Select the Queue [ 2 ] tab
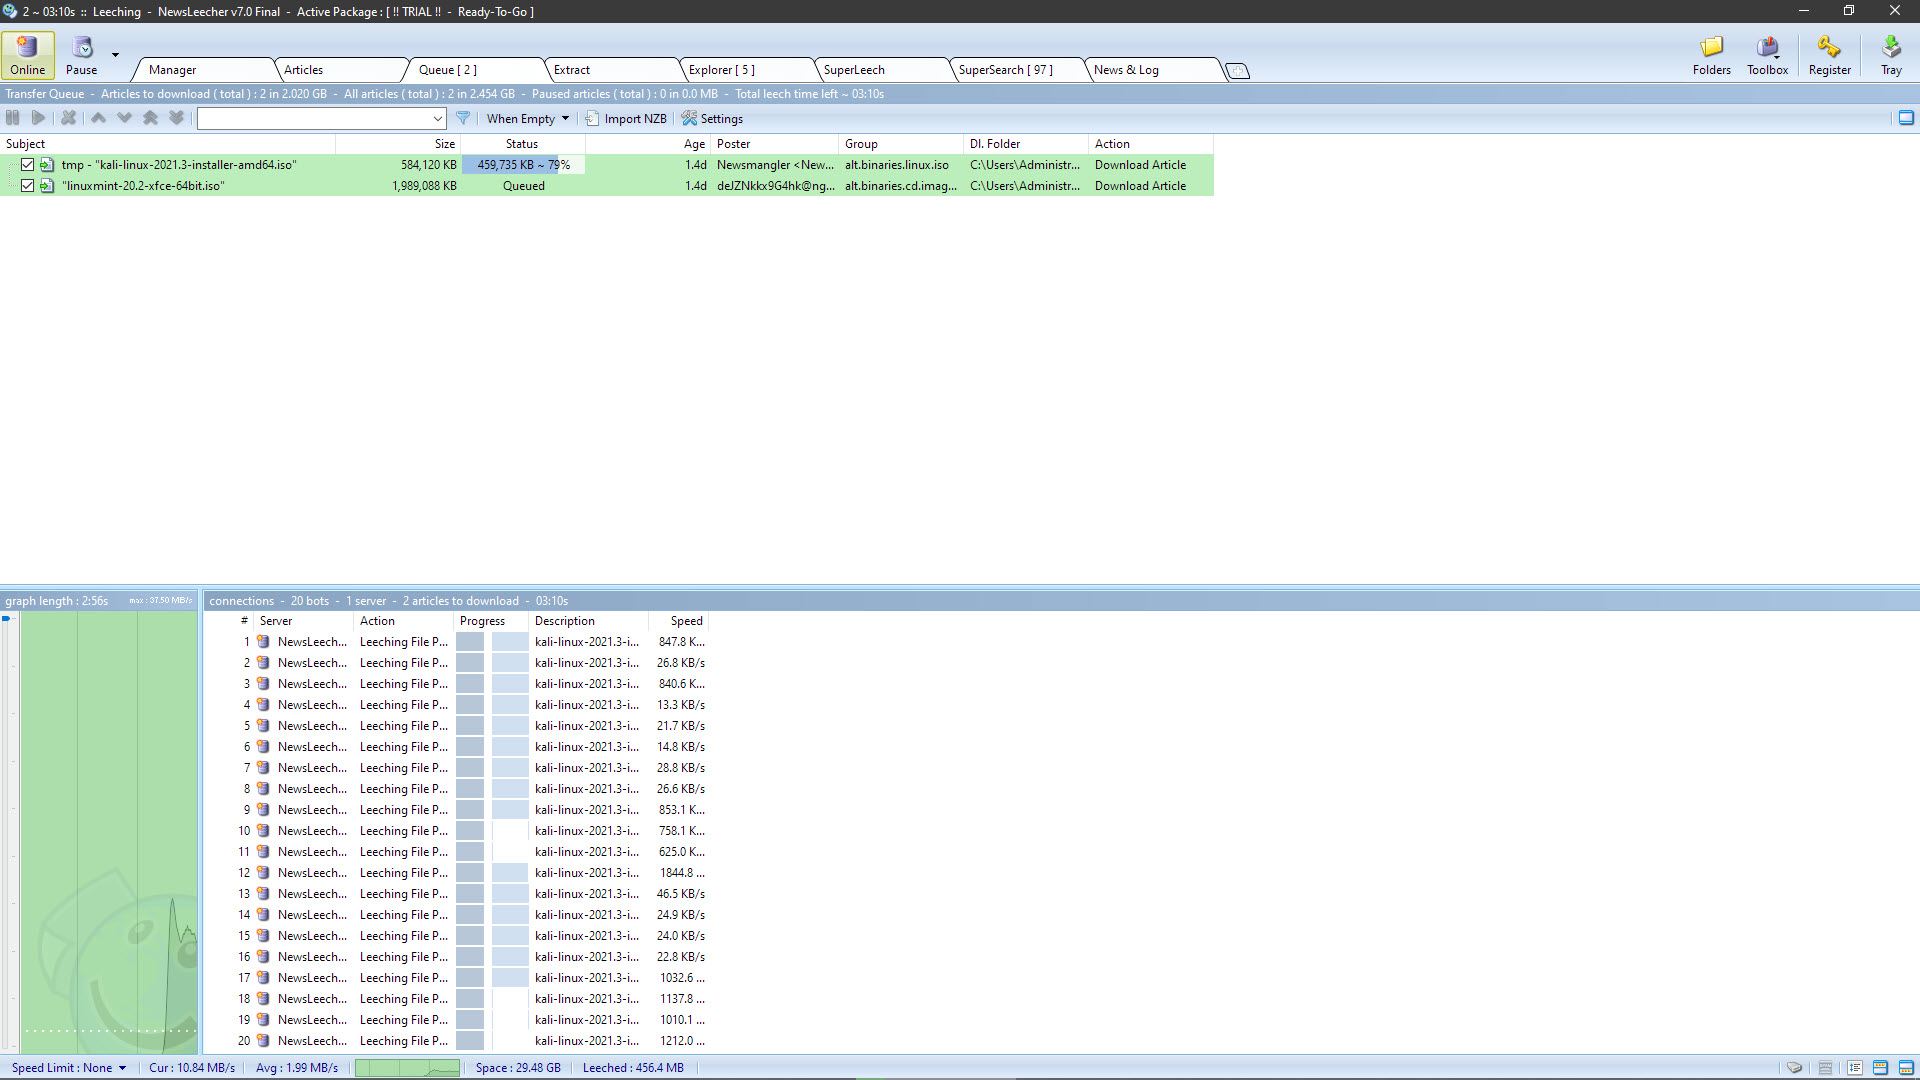Viewport: 1920px width, 1080px height. click(474, 70)
